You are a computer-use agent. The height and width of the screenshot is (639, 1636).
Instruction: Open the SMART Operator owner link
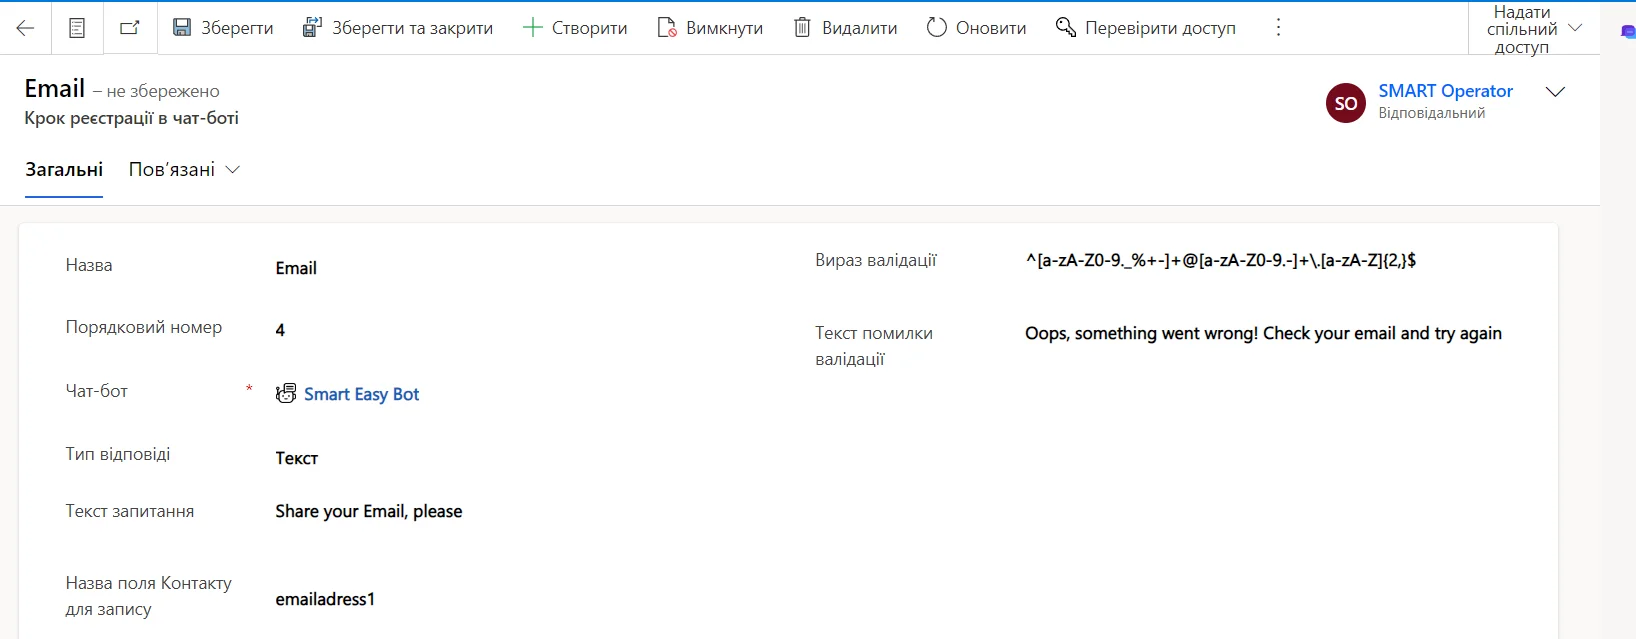coord(1445,91)
